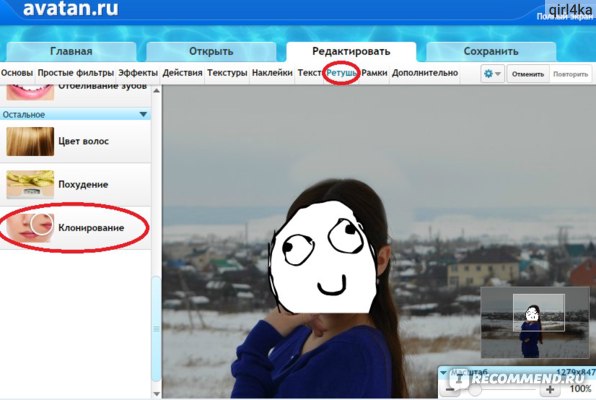Collapse the Остальное section arrow

point(143,114)
